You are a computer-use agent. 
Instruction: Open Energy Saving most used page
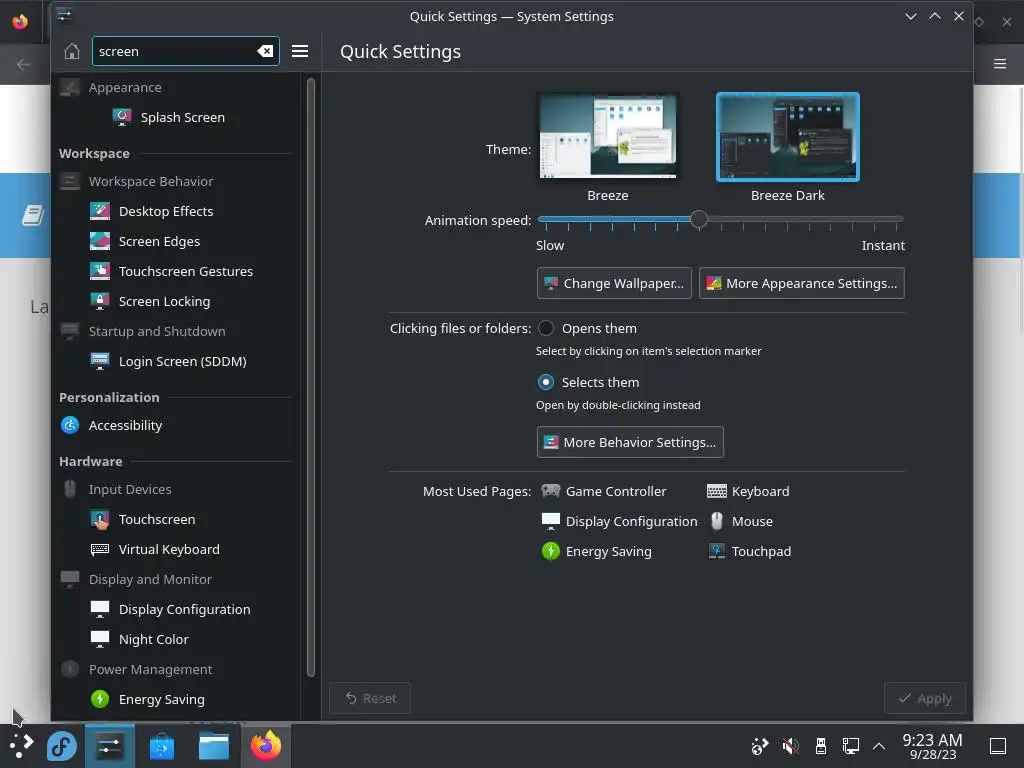pos(596,552)
